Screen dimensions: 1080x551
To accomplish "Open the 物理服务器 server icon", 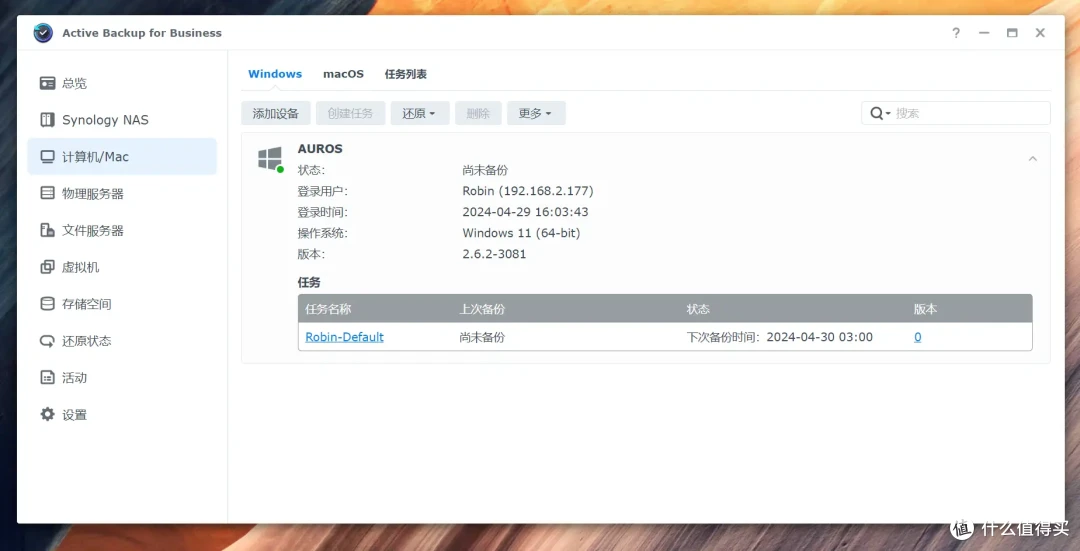I will (47, 194).
